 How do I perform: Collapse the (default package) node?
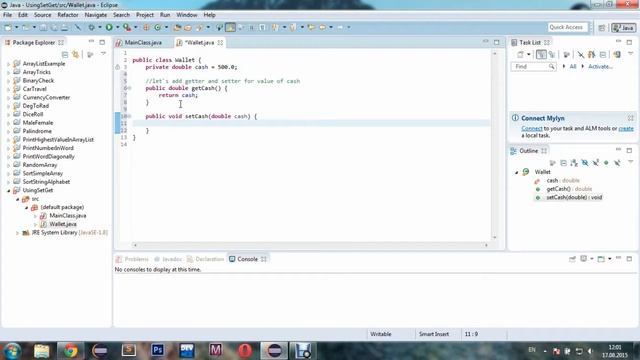(x=27, y=207)
